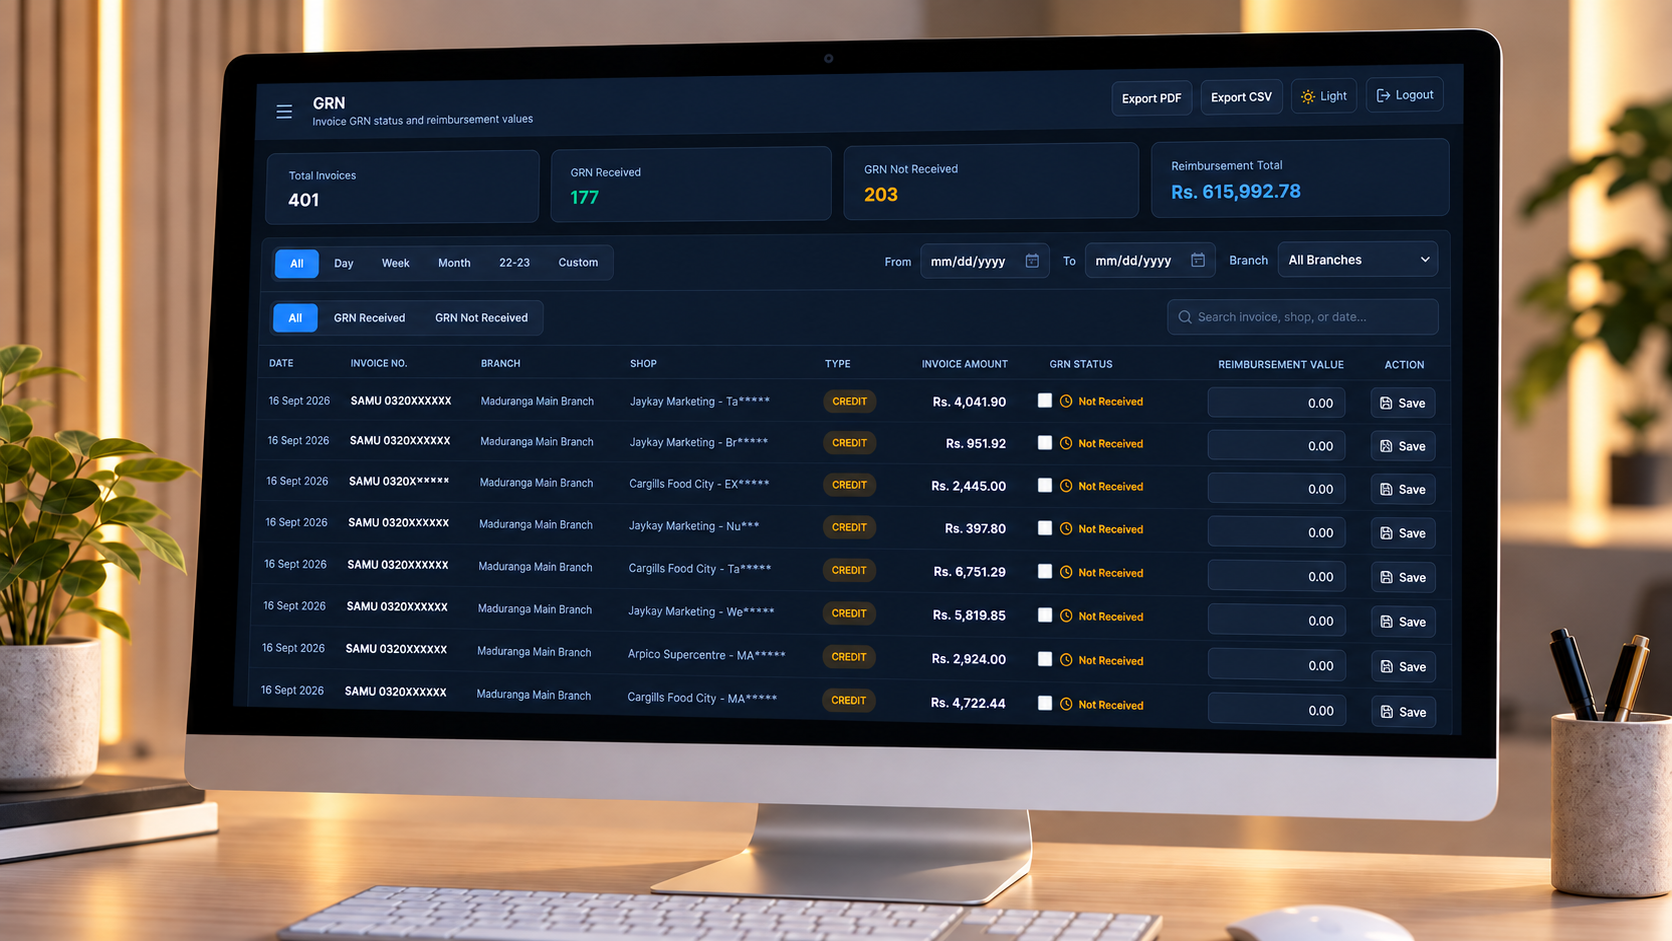The height and width of the screenshot is (941, 1672).
Task: Click the sun icon for Light theme
Action: pyautogui.click(x=1308, y=97)
